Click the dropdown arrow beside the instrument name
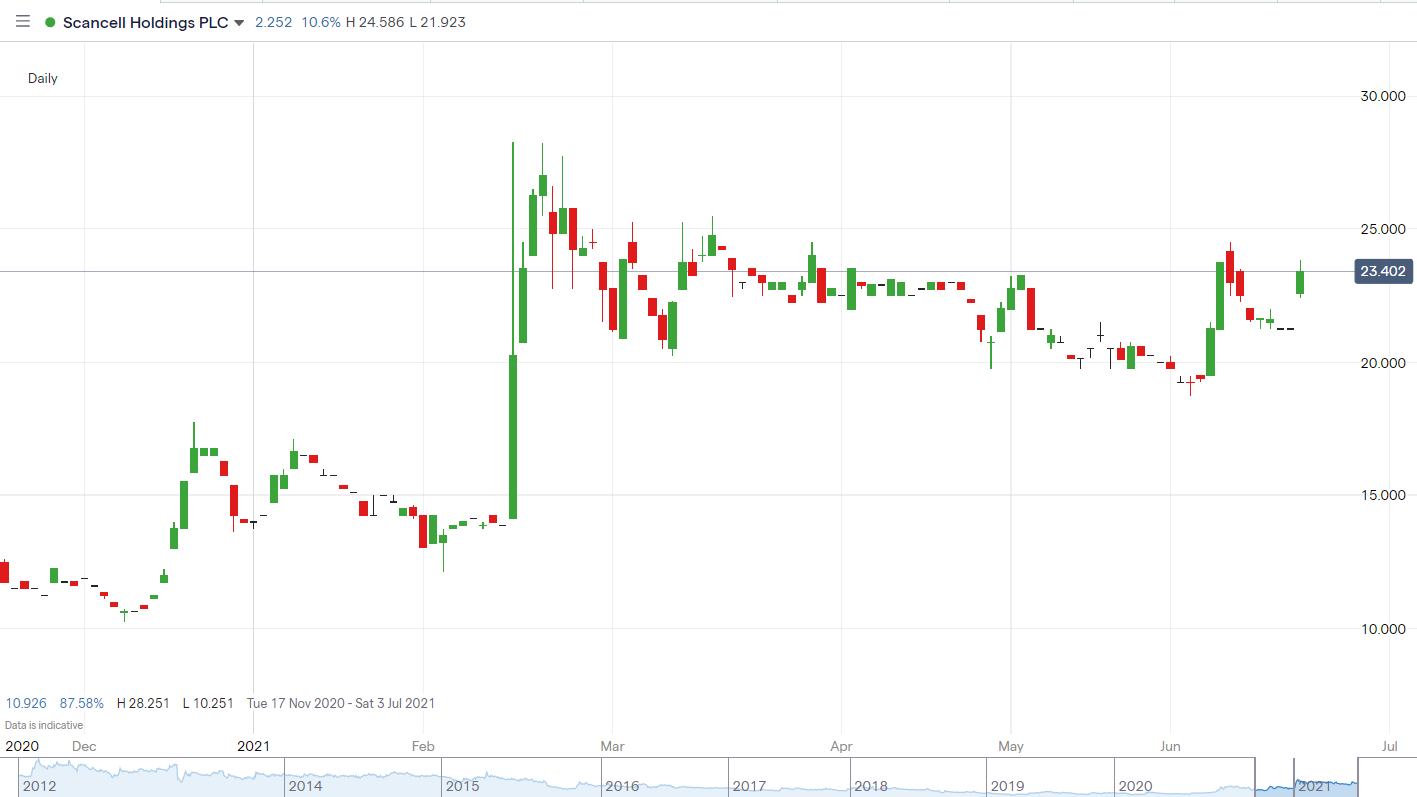 pyautogui.click(x=238, y=22)
